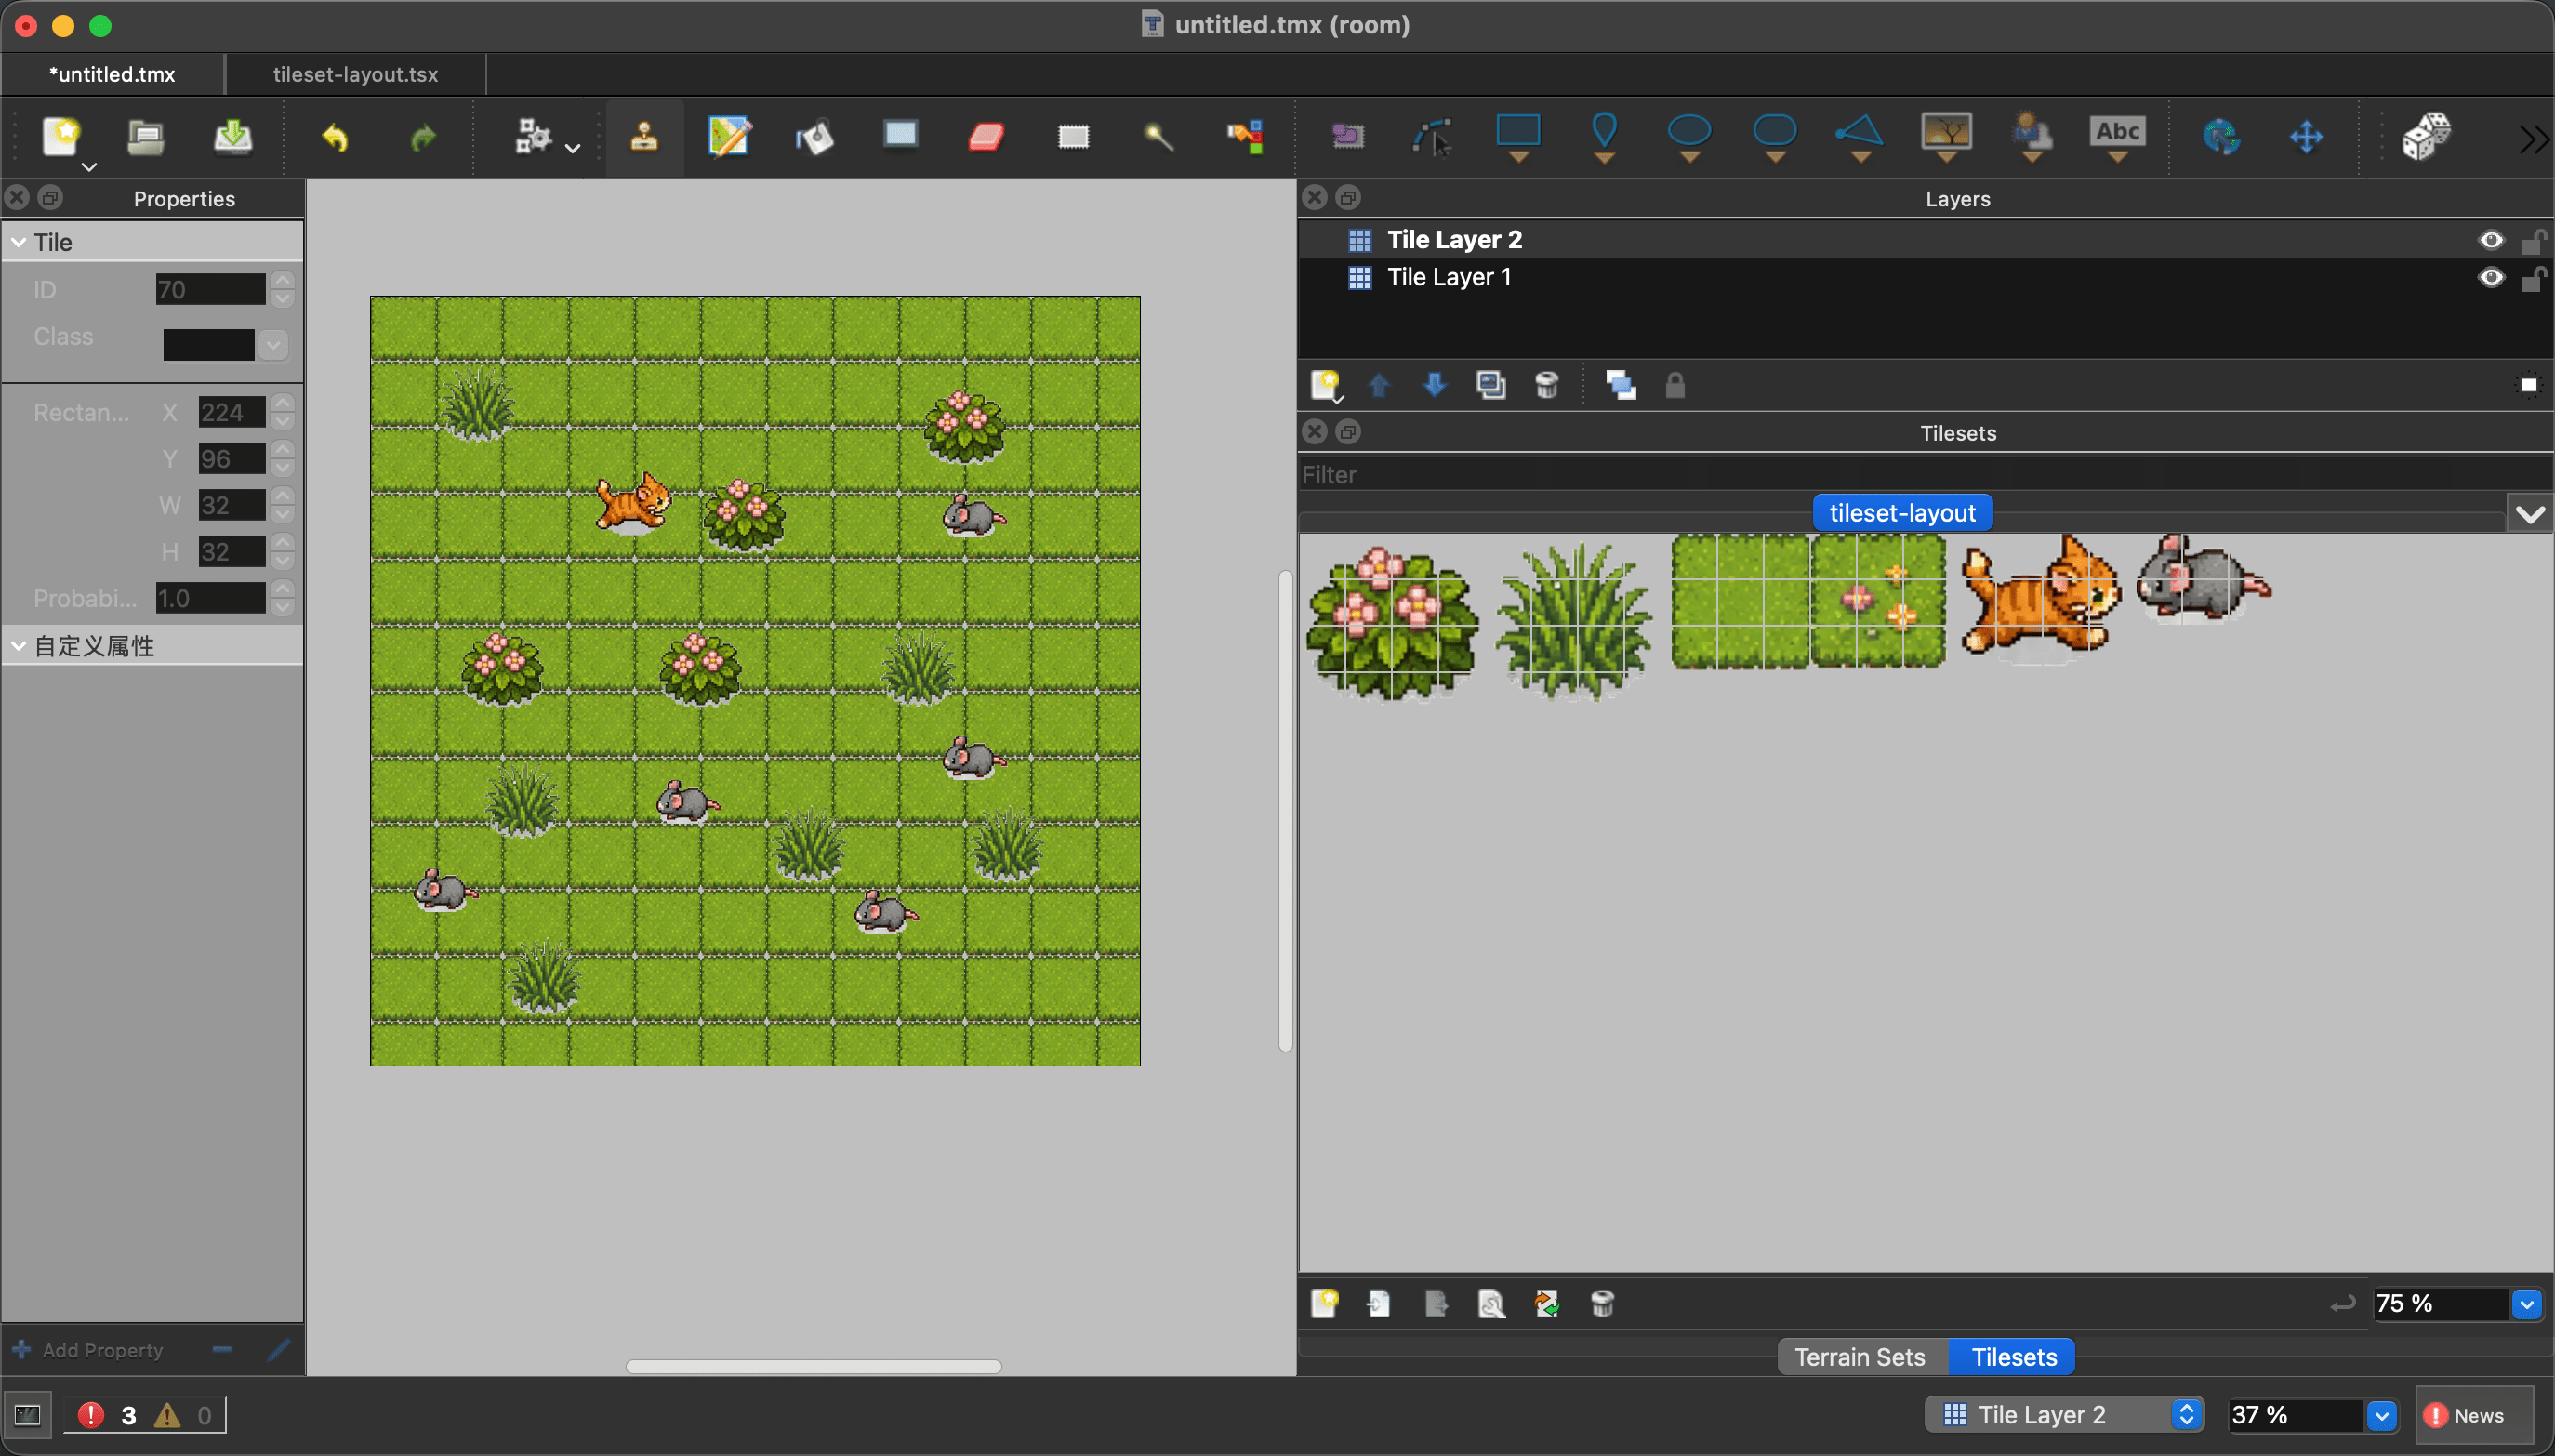Image resolution: width=2555 pixels, height=1456 pixels.
Task: Toggle highlight current layer button
Action: tap(2528, 386)
